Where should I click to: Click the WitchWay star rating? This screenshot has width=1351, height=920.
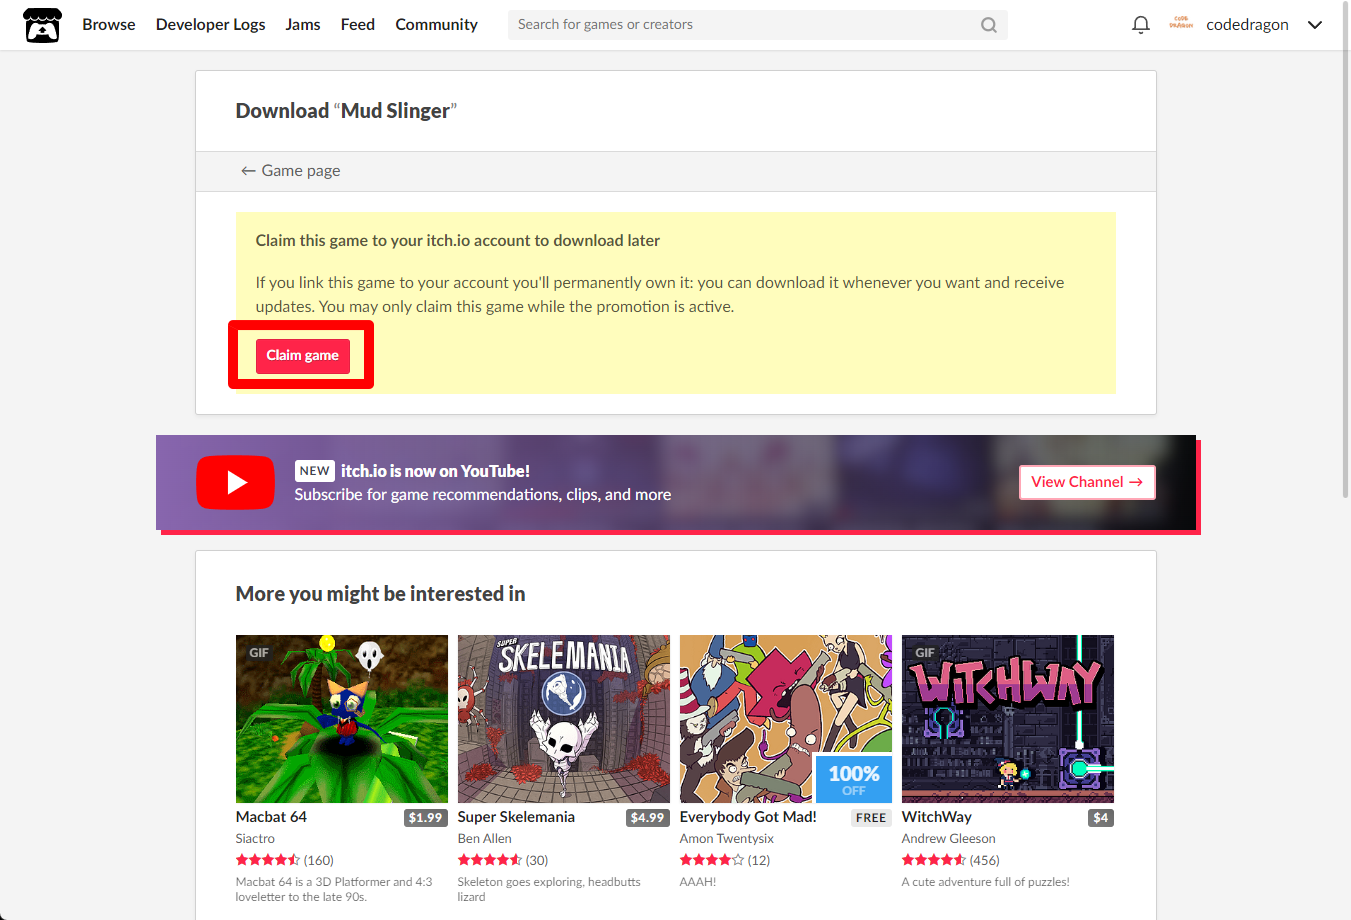(934, 860)
